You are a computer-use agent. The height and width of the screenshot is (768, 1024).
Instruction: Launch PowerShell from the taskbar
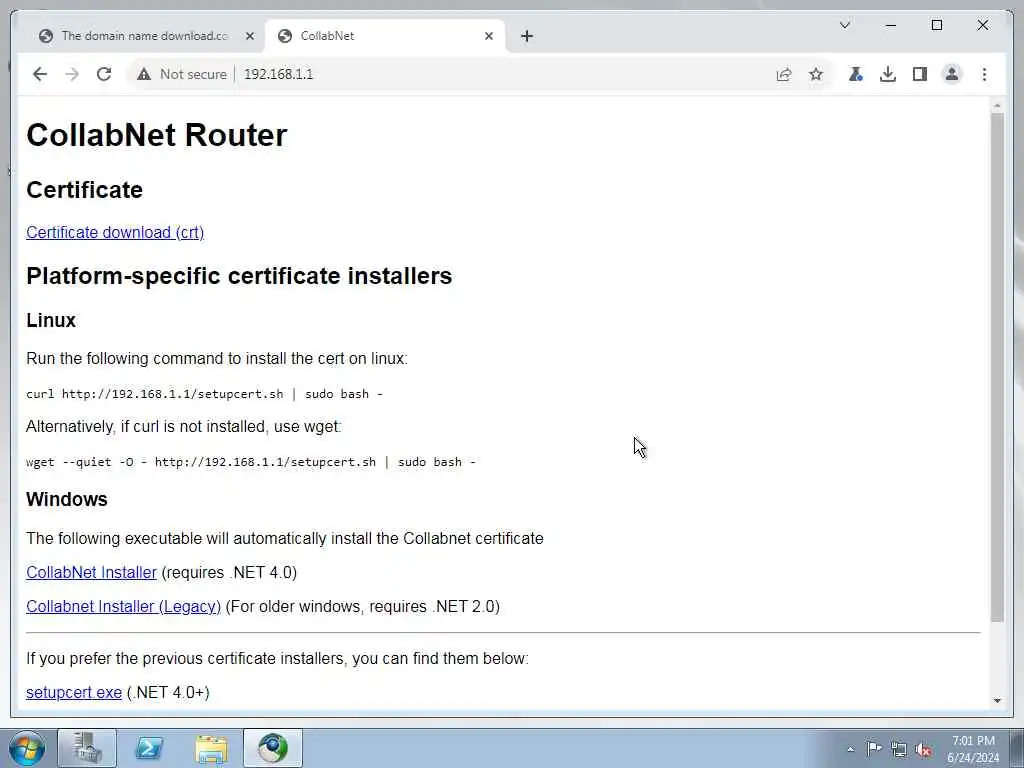tap(149, 748)
